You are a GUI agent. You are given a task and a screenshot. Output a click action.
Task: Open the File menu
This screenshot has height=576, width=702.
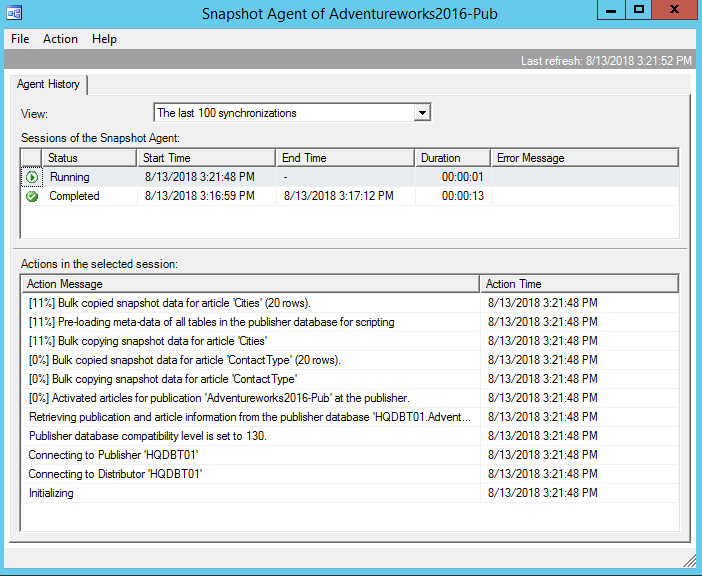pos(20,39)
